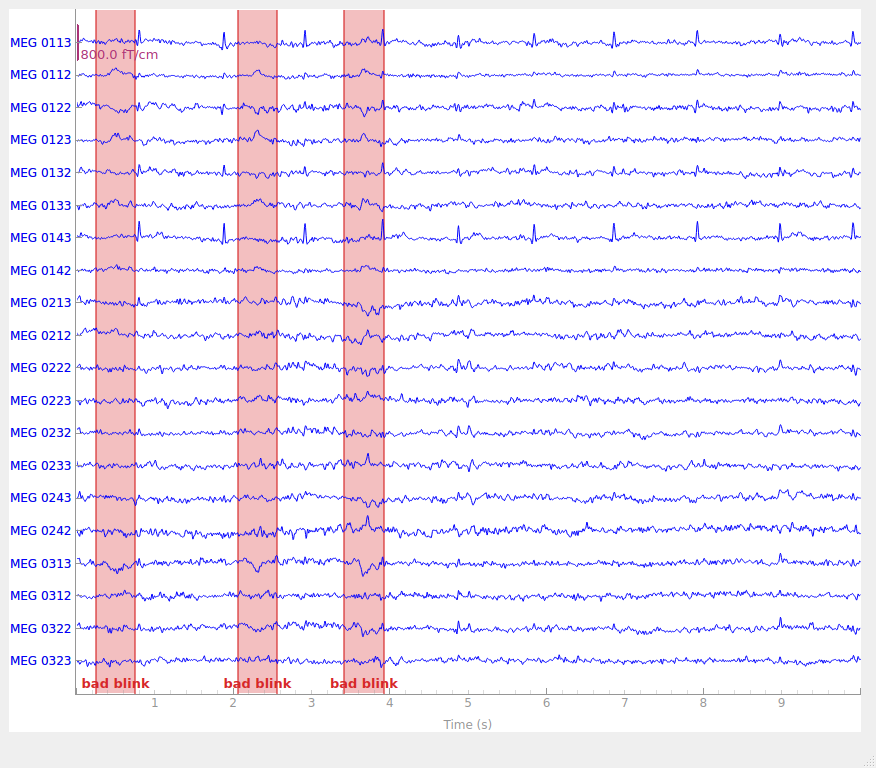Click channel label MEG 0223
876x768 pixels.
[41, 400]
